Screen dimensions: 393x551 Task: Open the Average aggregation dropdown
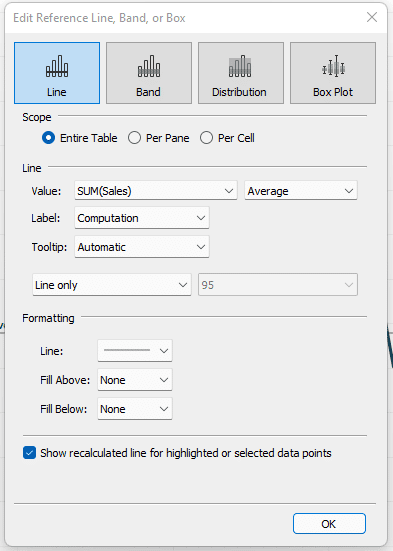click(x=301, y=191)
